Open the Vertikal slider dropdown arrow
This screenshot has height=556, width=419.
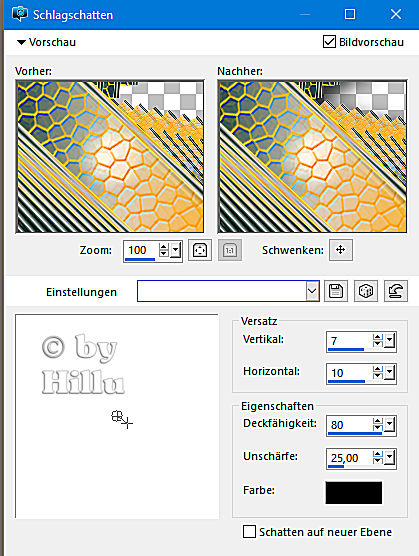pos(390,341)
